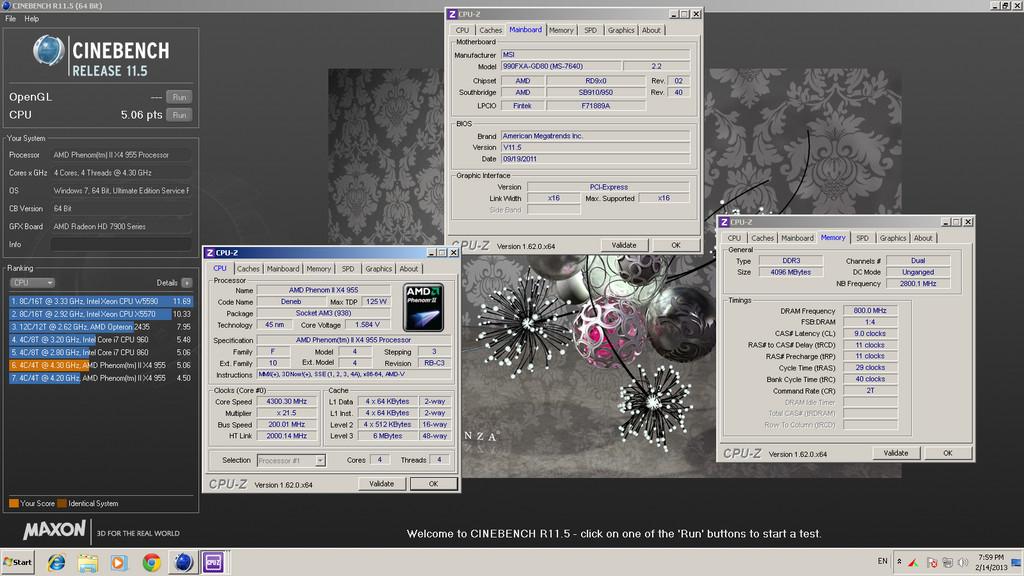
Task: Click the 990FXA-GD80 (MS-7640) model field
Action: click(562, 67)
